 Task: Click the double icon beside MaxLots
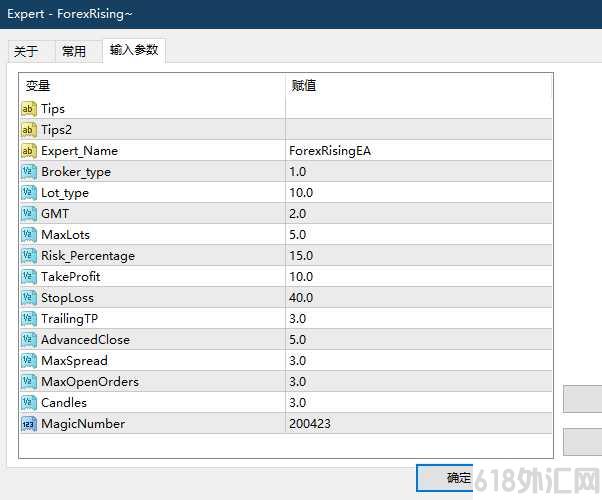tap(29, 235)
